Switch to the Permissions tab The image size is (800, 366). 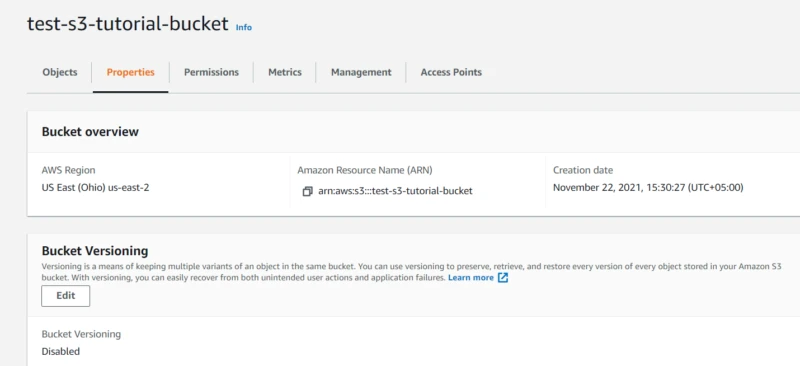coord(211,72)
